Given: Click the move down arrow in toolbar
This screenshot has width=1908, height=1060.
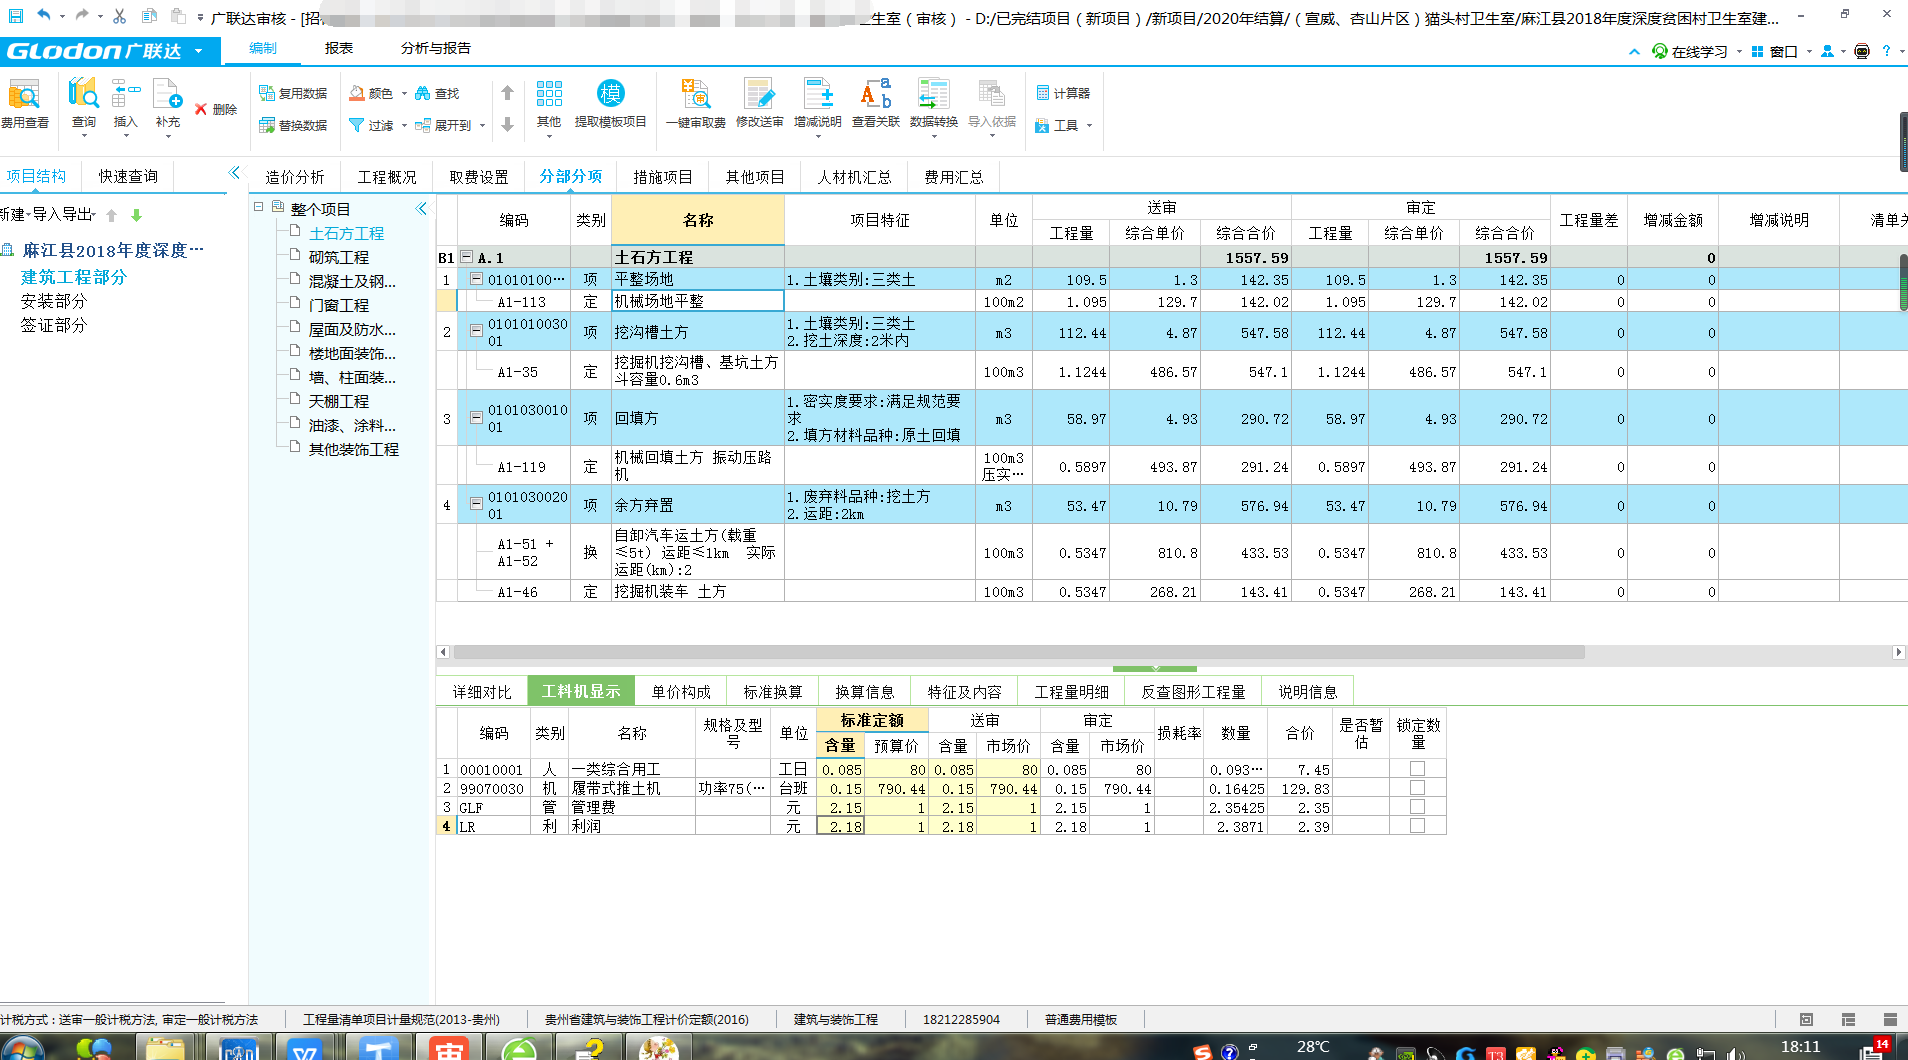Looking at the screenshot, I should point(507,125).
